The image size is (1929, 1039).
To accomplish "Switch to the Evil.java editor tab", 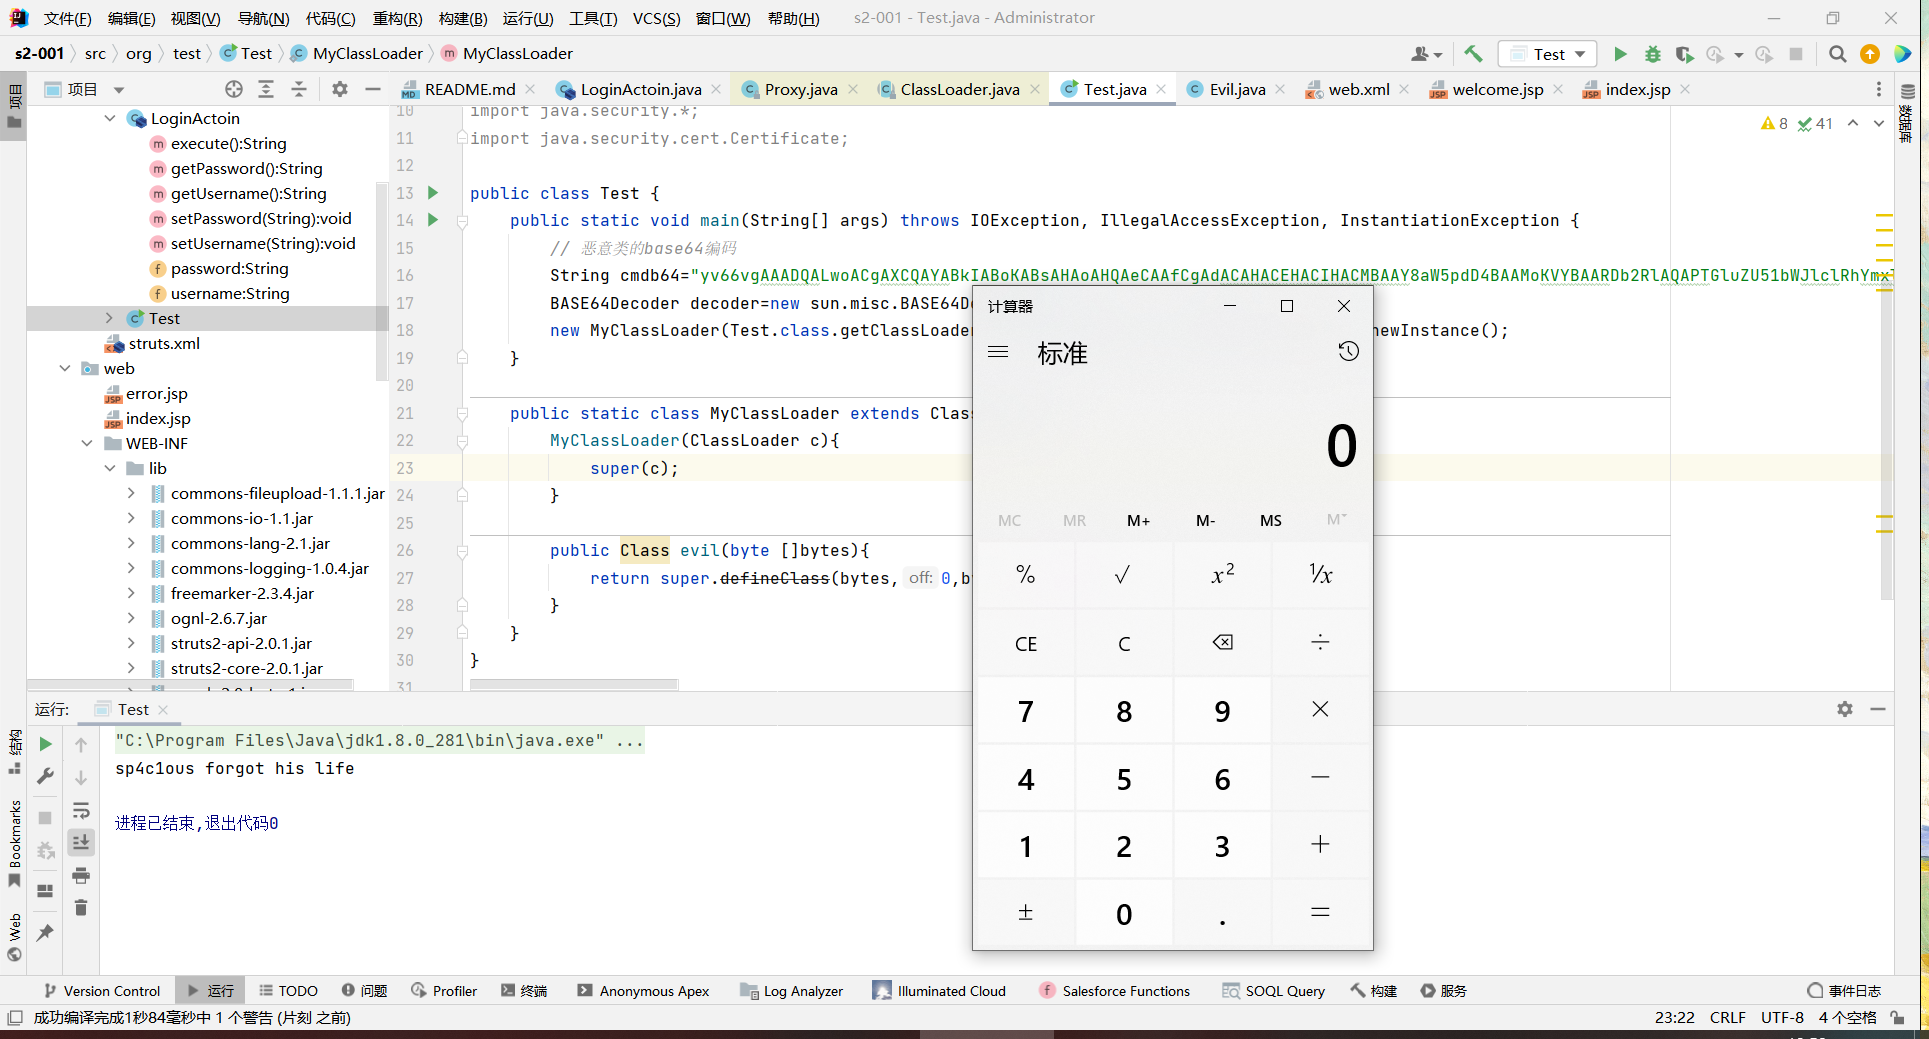I will [x=1236, y=89].
